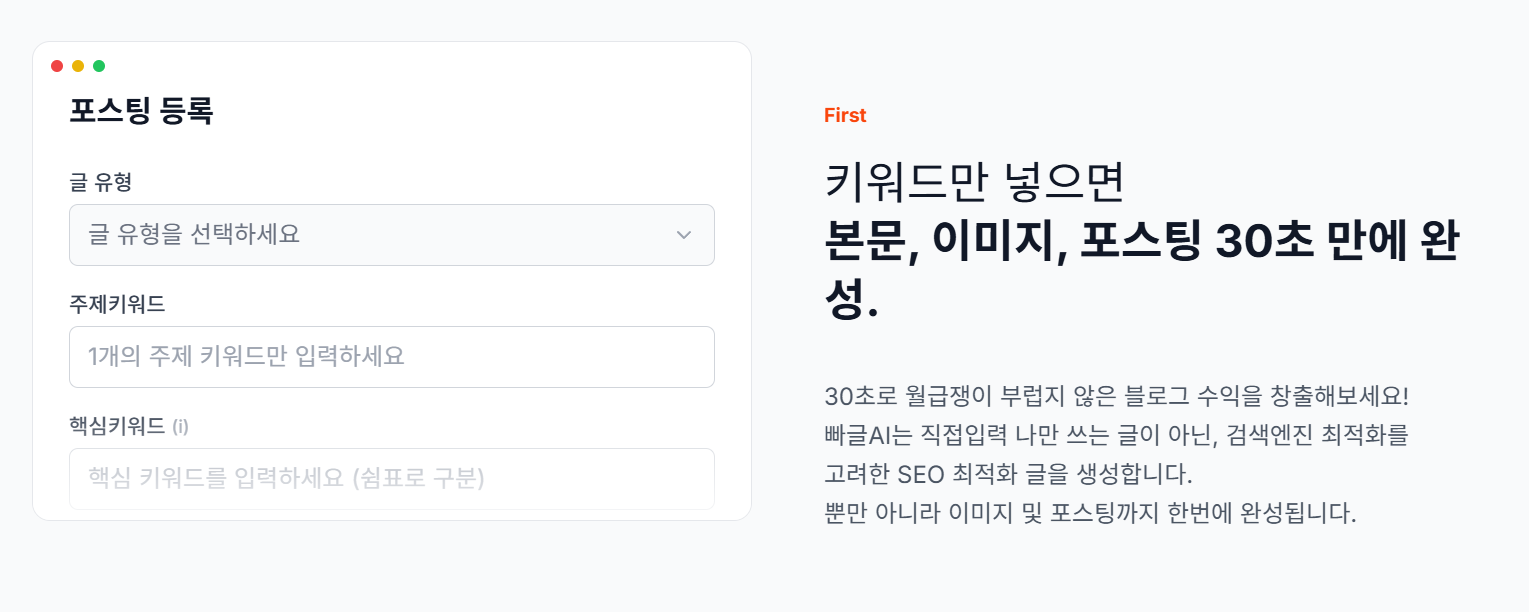1529x612 pixels.
Task: Click the 핵심키워드 field label
Action: pos(117,426)
